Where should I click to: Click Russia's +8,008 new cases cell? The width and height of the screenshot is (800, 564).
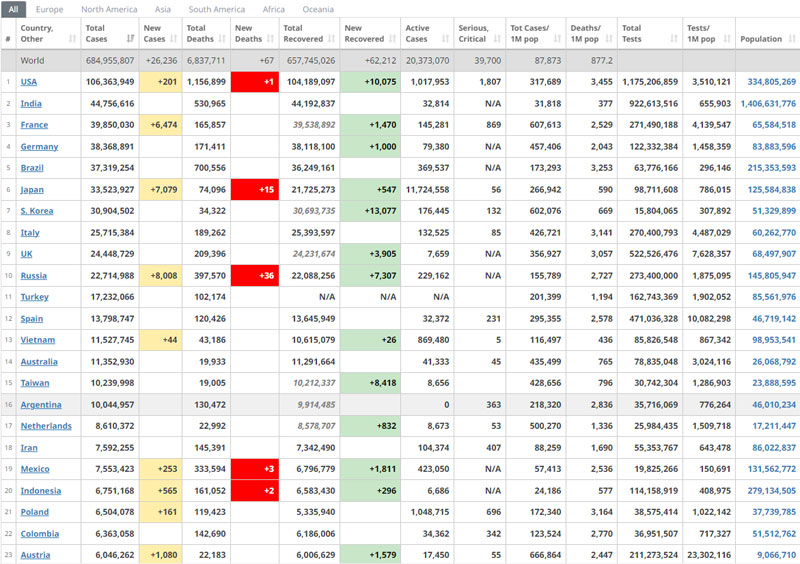(160, 276)
